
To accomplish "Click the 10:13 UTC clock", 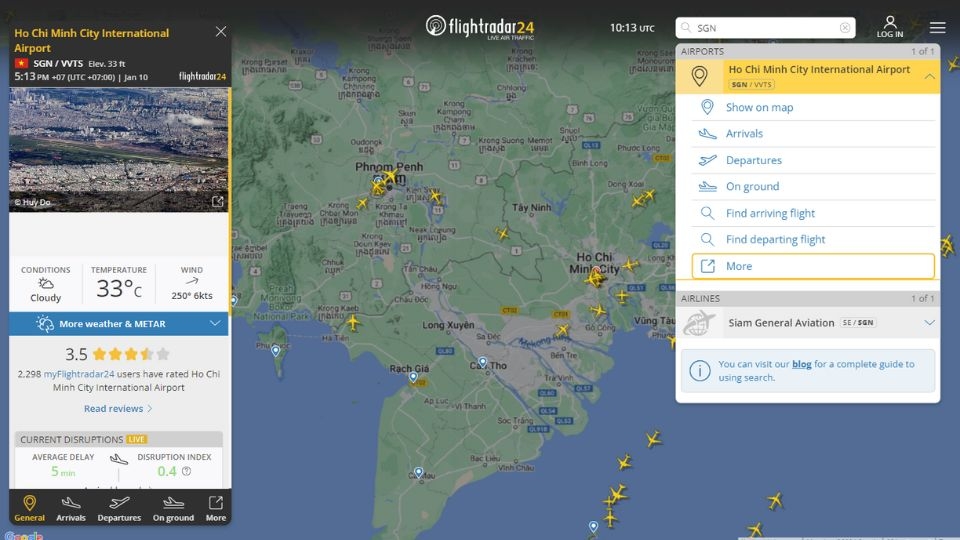I will [632, 28].
